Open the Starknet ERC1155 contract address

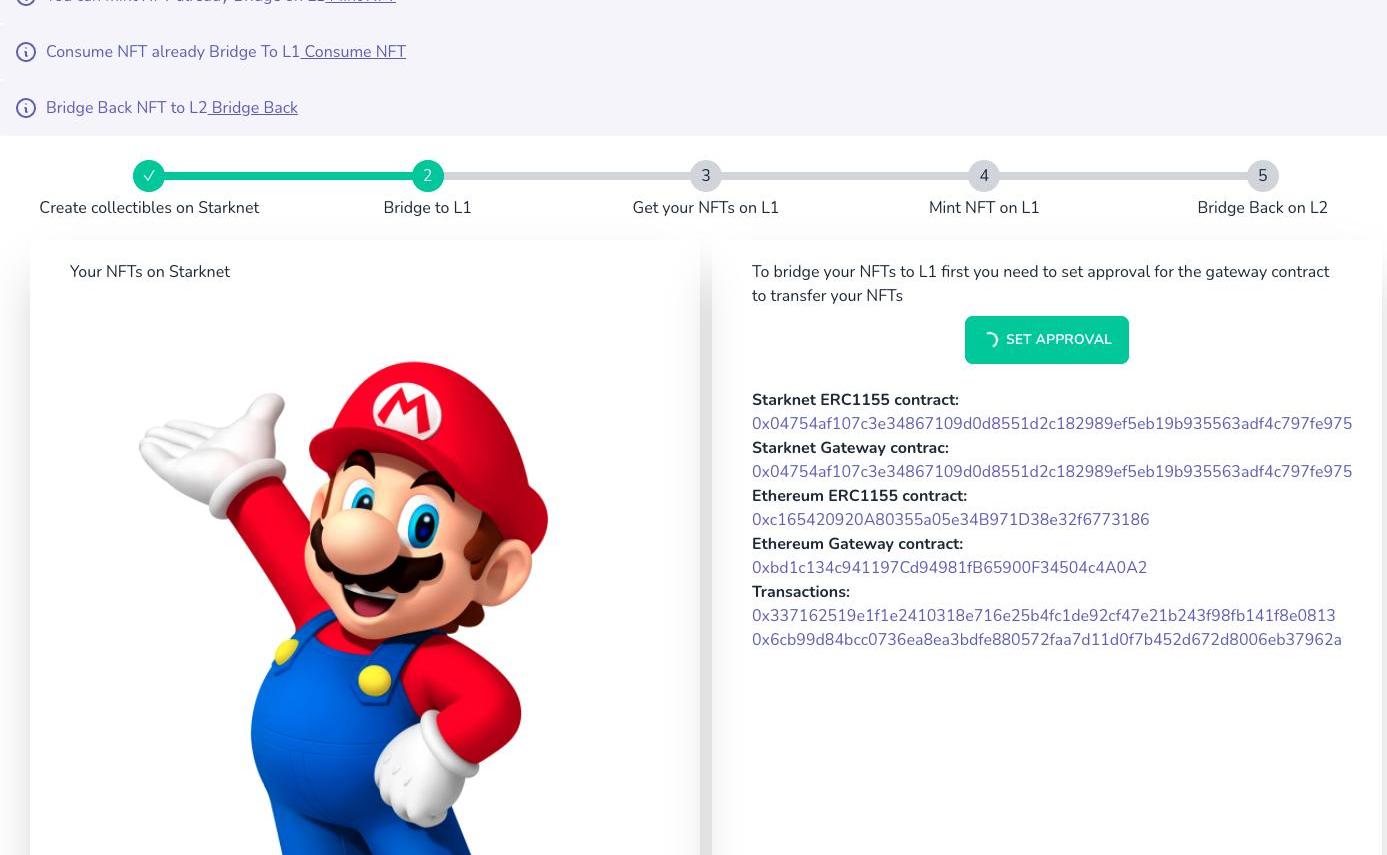click(x=1051, y=424)
